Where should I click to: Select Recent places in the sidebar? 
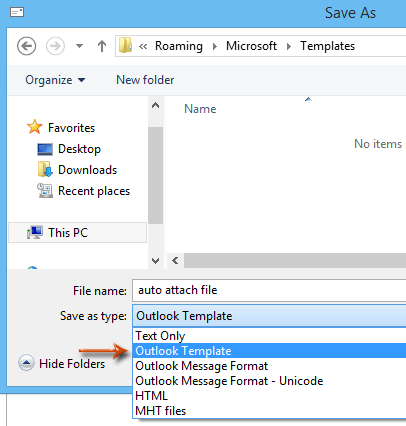(x=94, y=191)
